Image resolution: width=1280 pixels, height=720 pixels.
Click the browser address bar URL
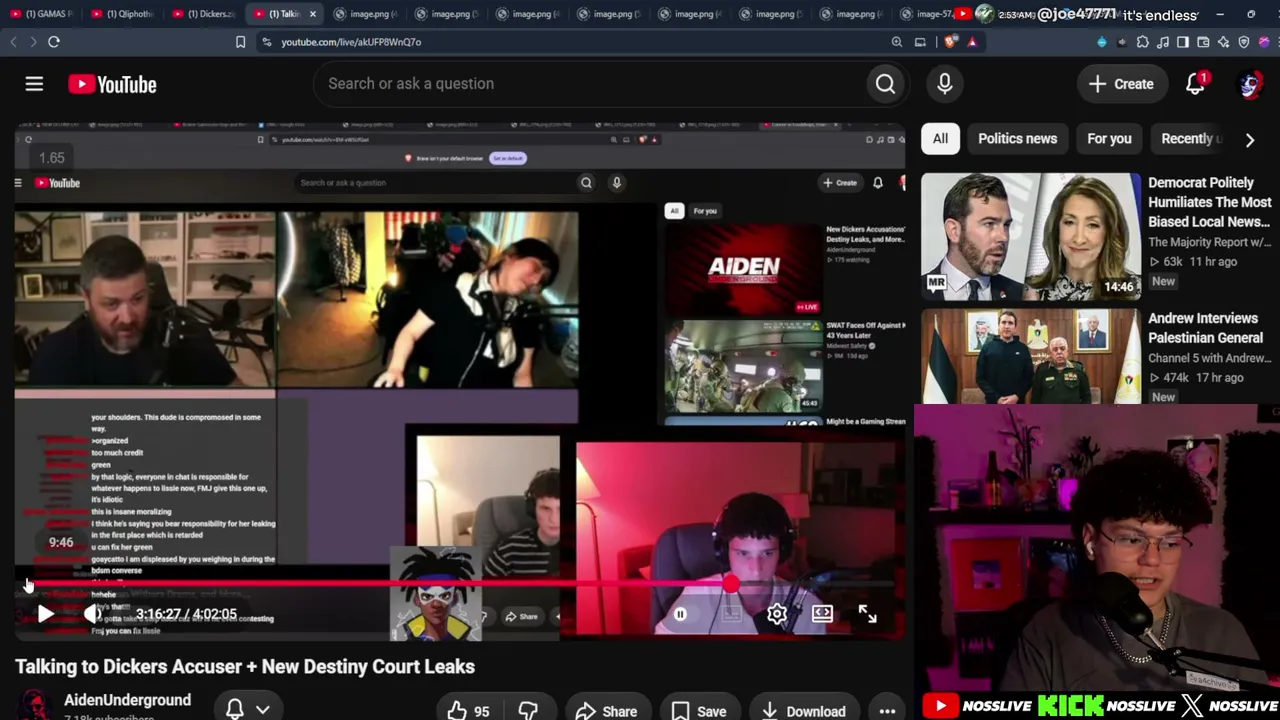351,42
